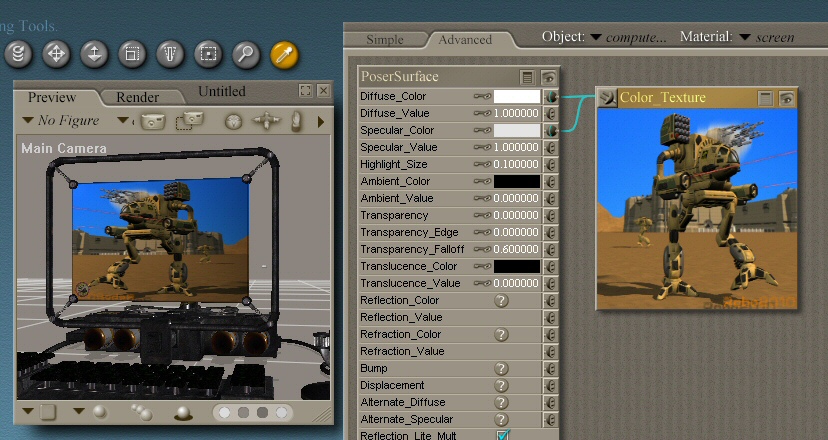Toggle the sphere ground shadow icon

pos(183,413)
